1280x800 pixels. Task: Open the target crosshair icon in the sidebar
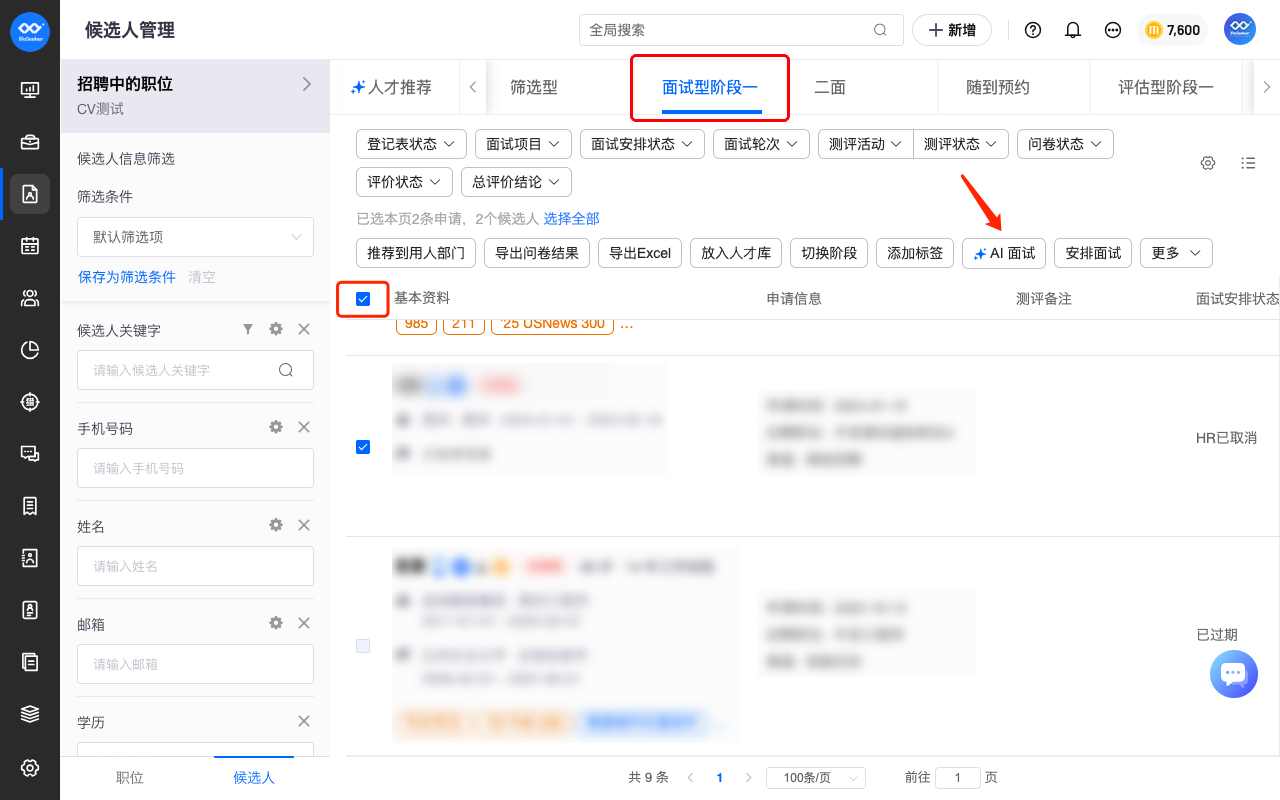(x=30, y=402)
